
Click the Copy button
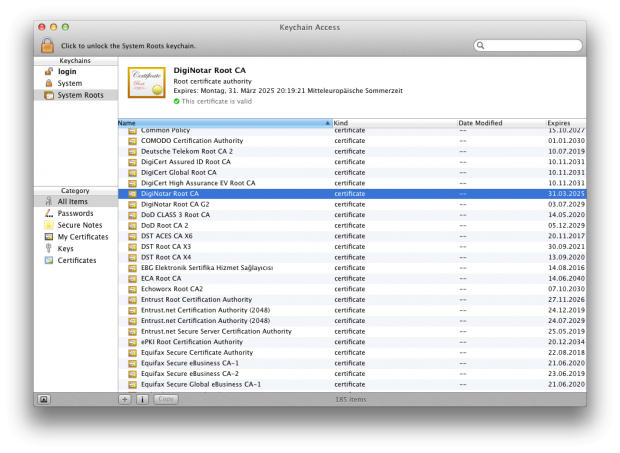[166, 399]
